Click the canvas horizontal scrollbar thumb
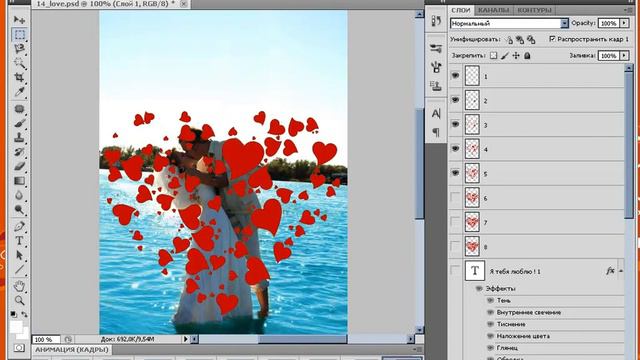Image resolution: width=640 pixels, height=360 pixels. [x=302, y=339]
